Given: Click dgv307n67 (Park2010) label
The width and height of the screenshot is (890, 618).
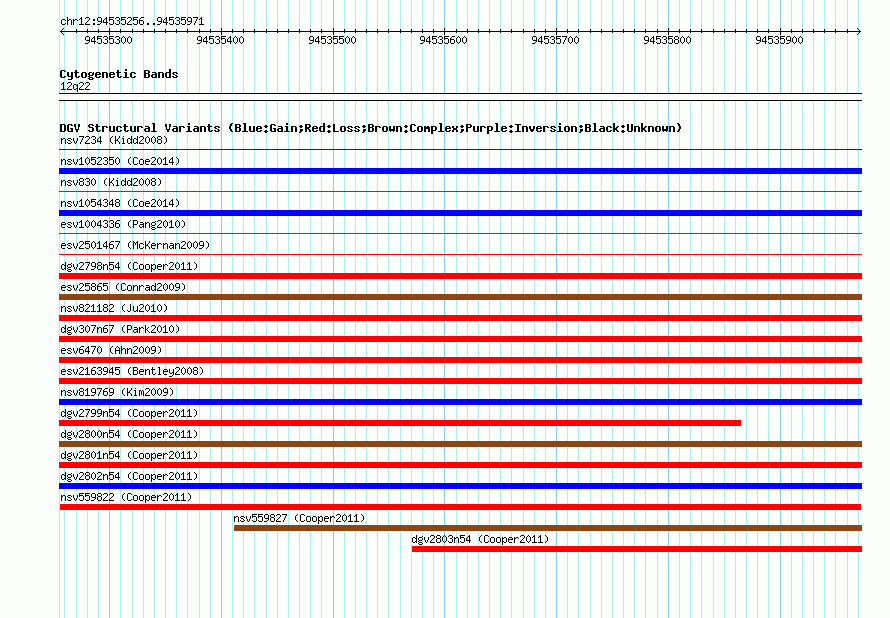Looking at the screenshot, I should [120, 329].
